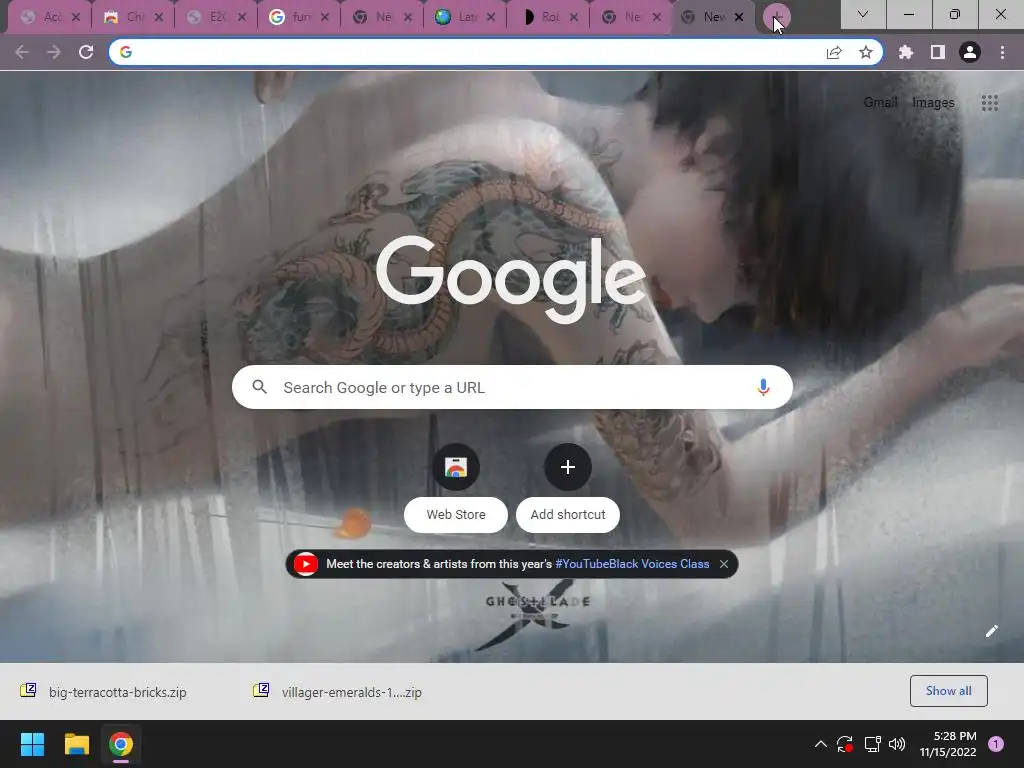Click YouTube icon in promo banner

[306, 564]
